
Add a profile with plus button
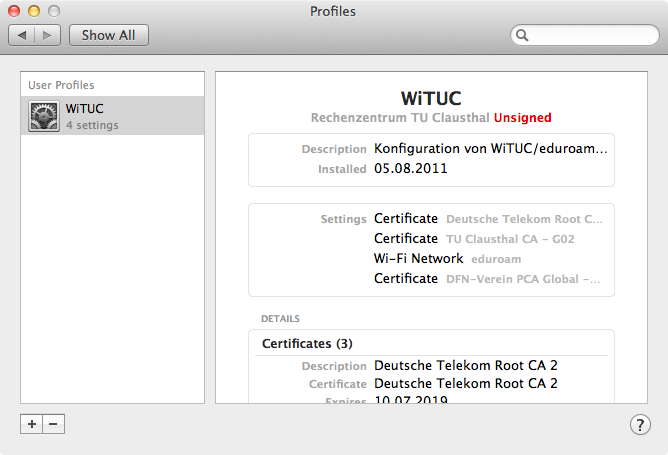click(31, 424)
